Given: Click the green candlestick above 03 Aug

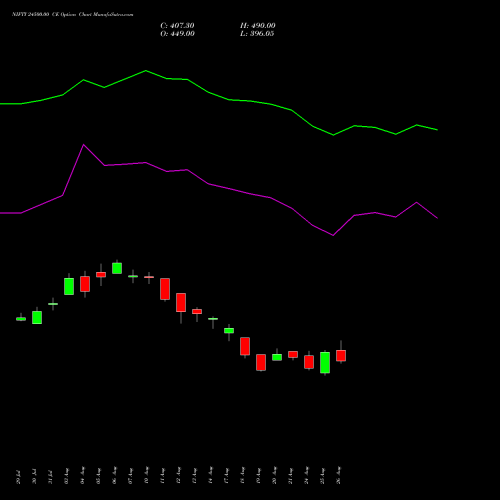Looking at the screenshot, I should (x=69, y=286).
